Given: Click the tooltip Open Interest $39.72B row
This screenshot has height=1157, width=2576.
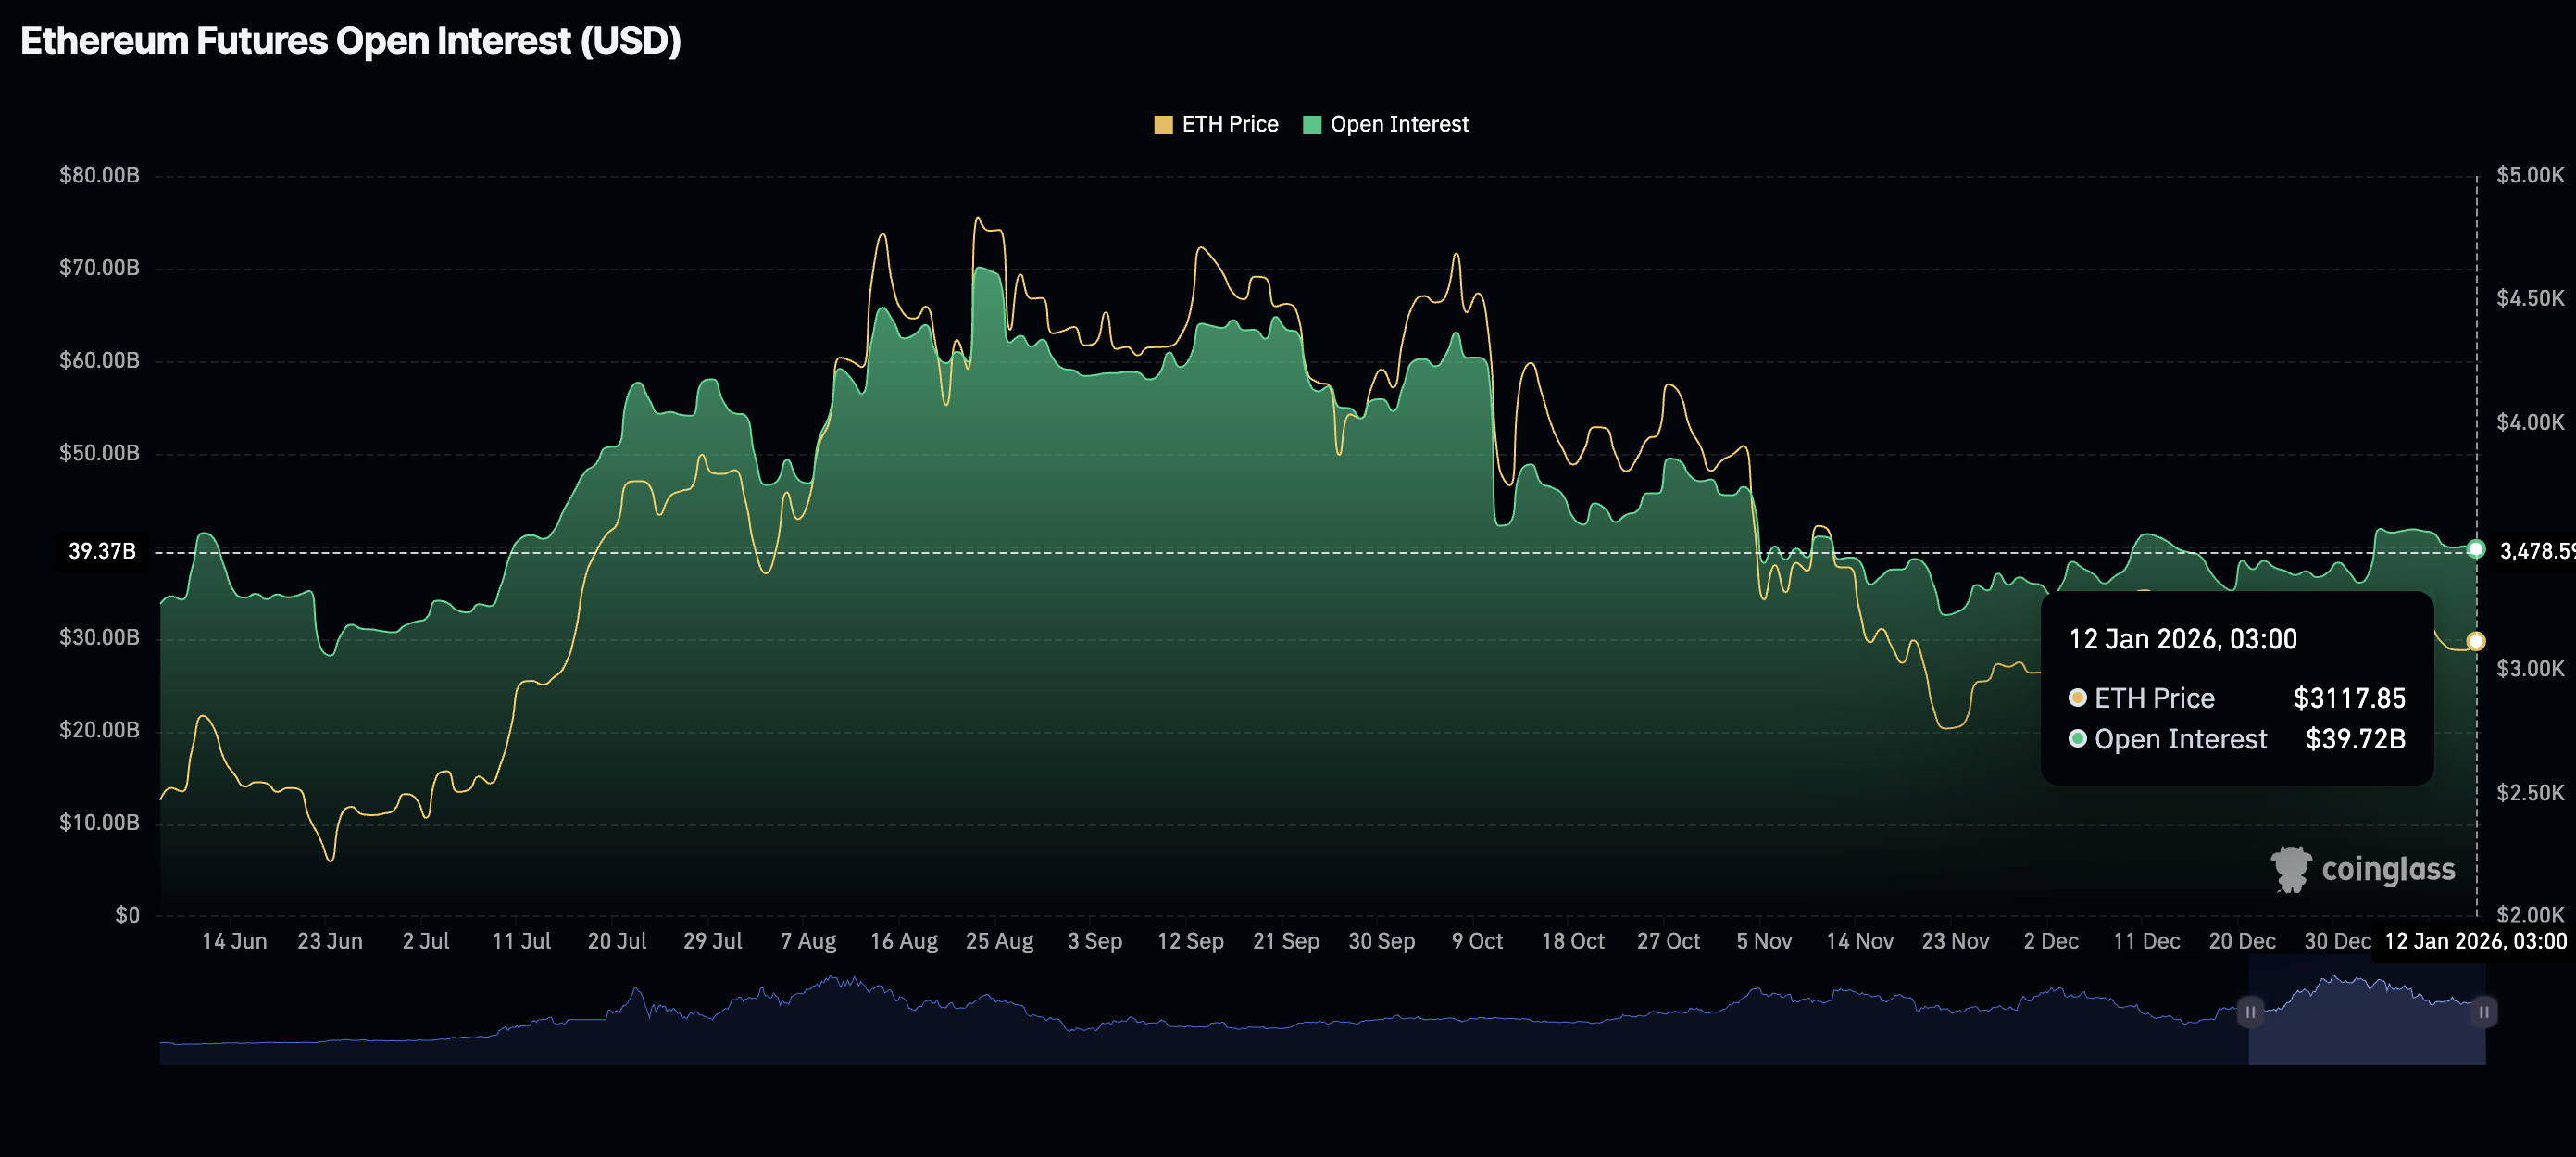Looking at the screenshot, I should click(2236, 739).
